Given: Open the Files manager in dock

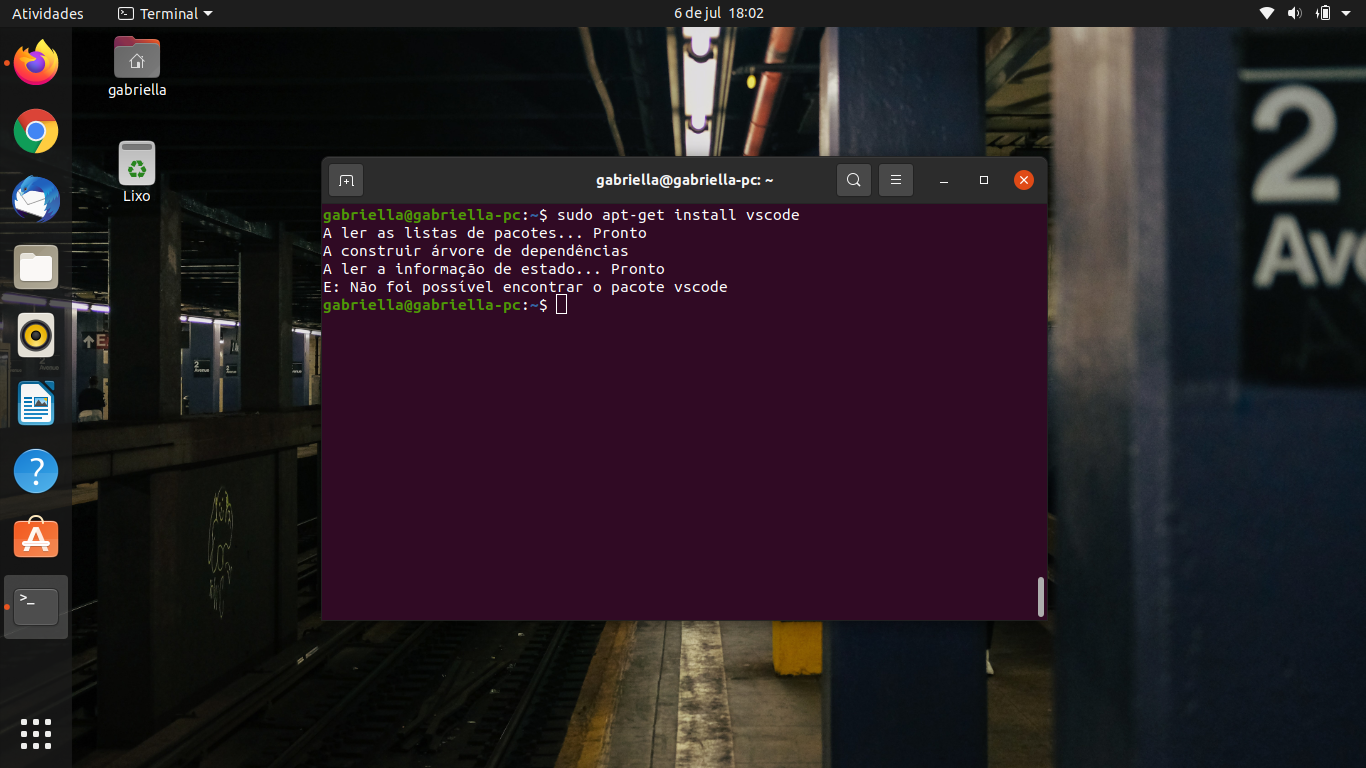Looking at the screenshot, I should pos(36,267).
